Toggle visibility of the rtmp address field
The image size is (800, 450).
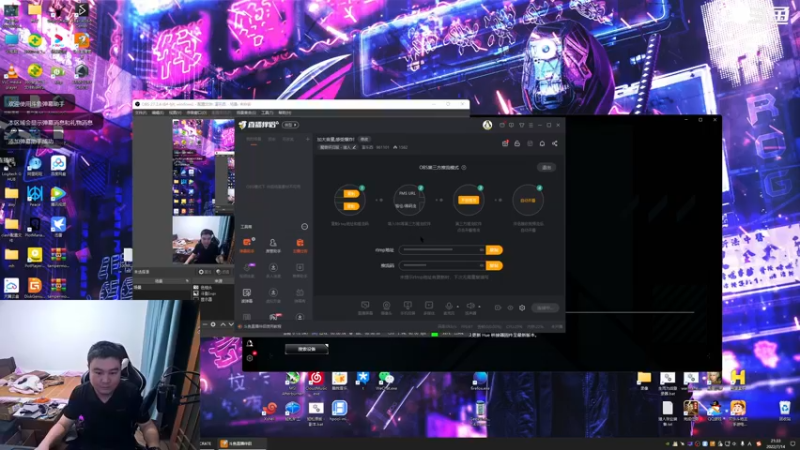[481, 250]
